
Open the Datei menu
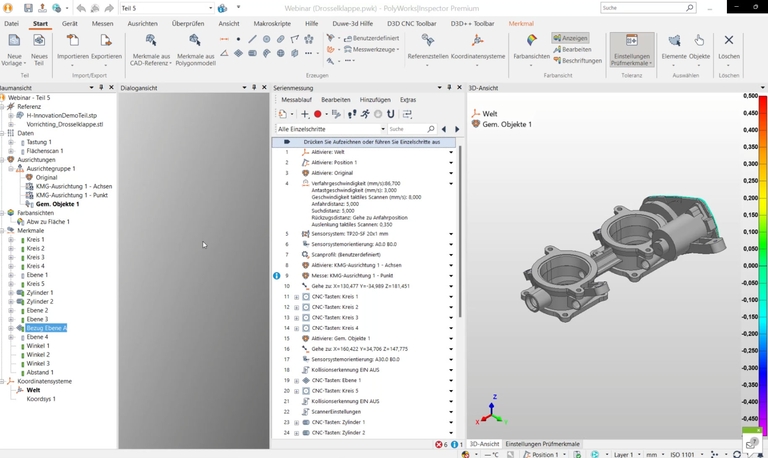(11, 24)
